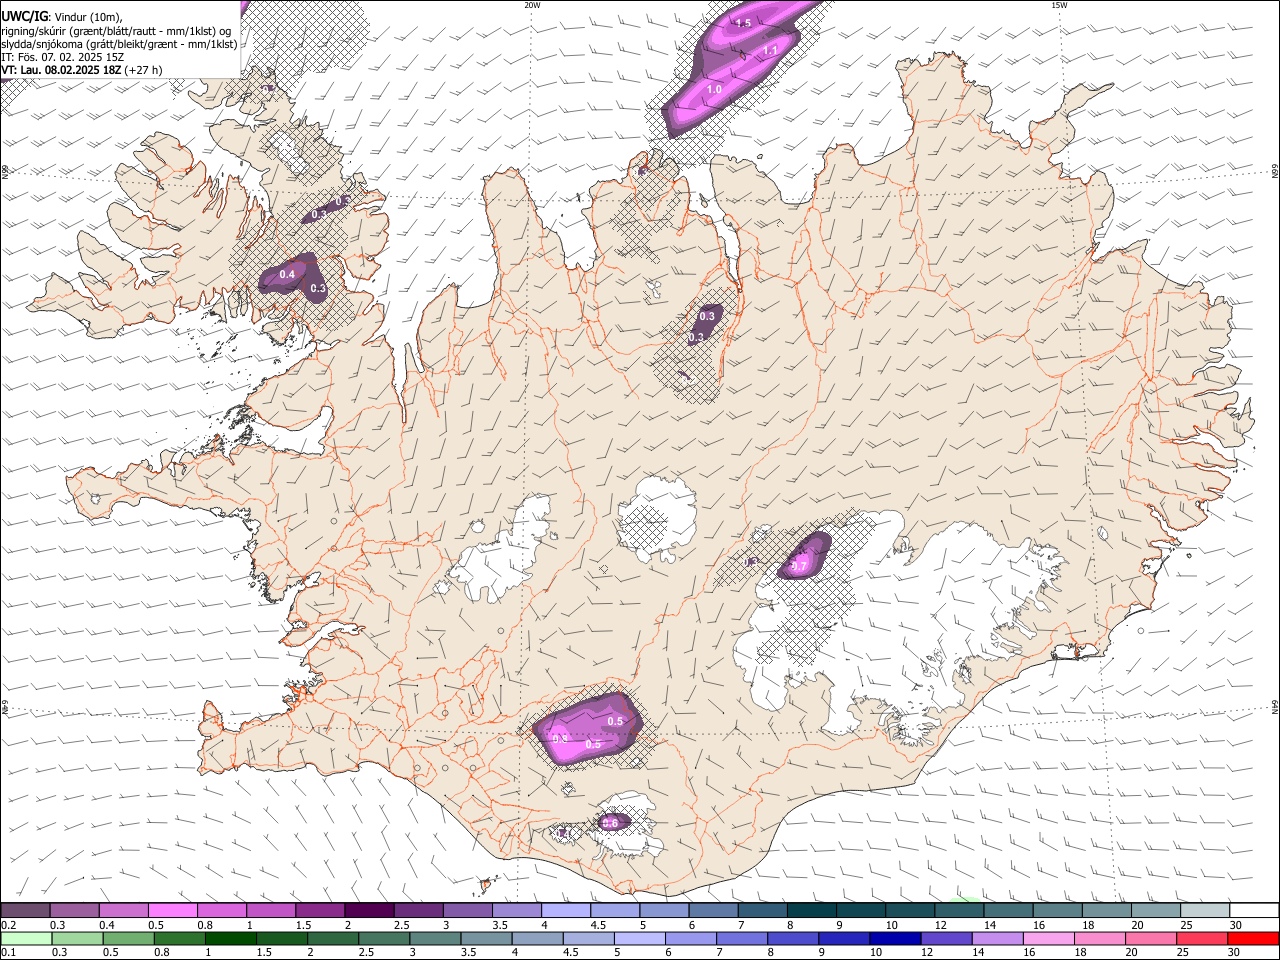Screen dimensions: 1280x960
Task: Select the pale green 0.1 swatch in the lower legend
Action: point(26,938)
